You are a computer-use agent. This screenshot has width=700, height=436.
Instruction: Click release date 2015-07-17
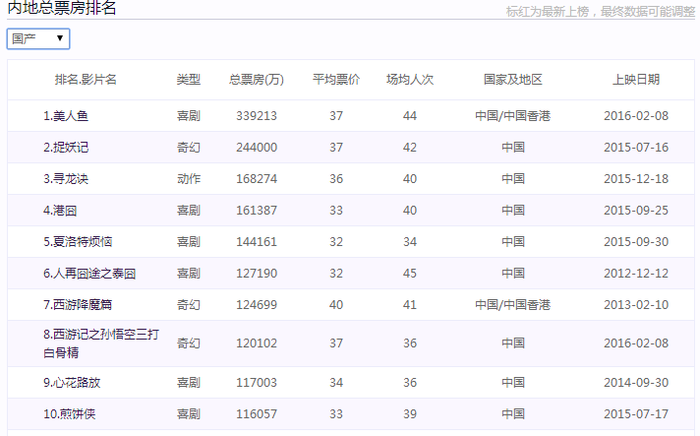[x=636, y=414]
